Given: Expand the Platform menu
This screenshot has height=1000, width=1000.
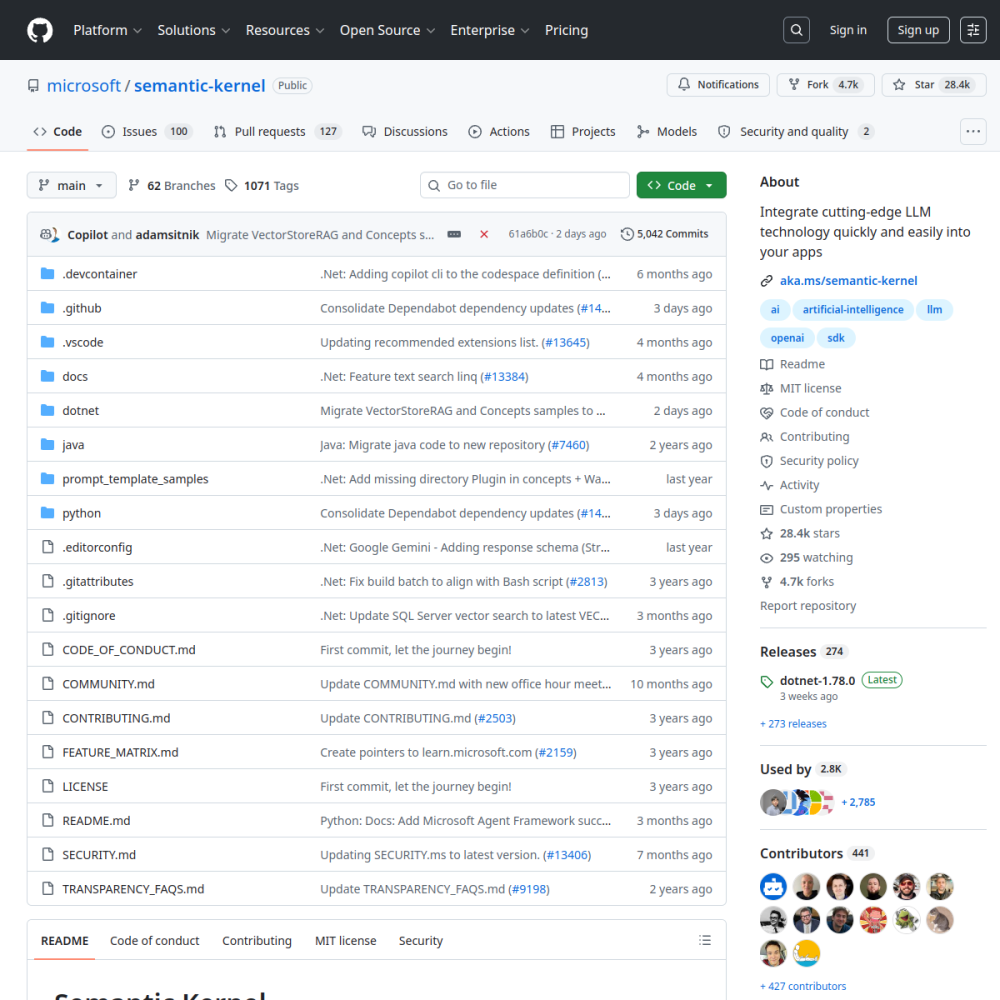Looking at the screenshot, I should 107,30.
